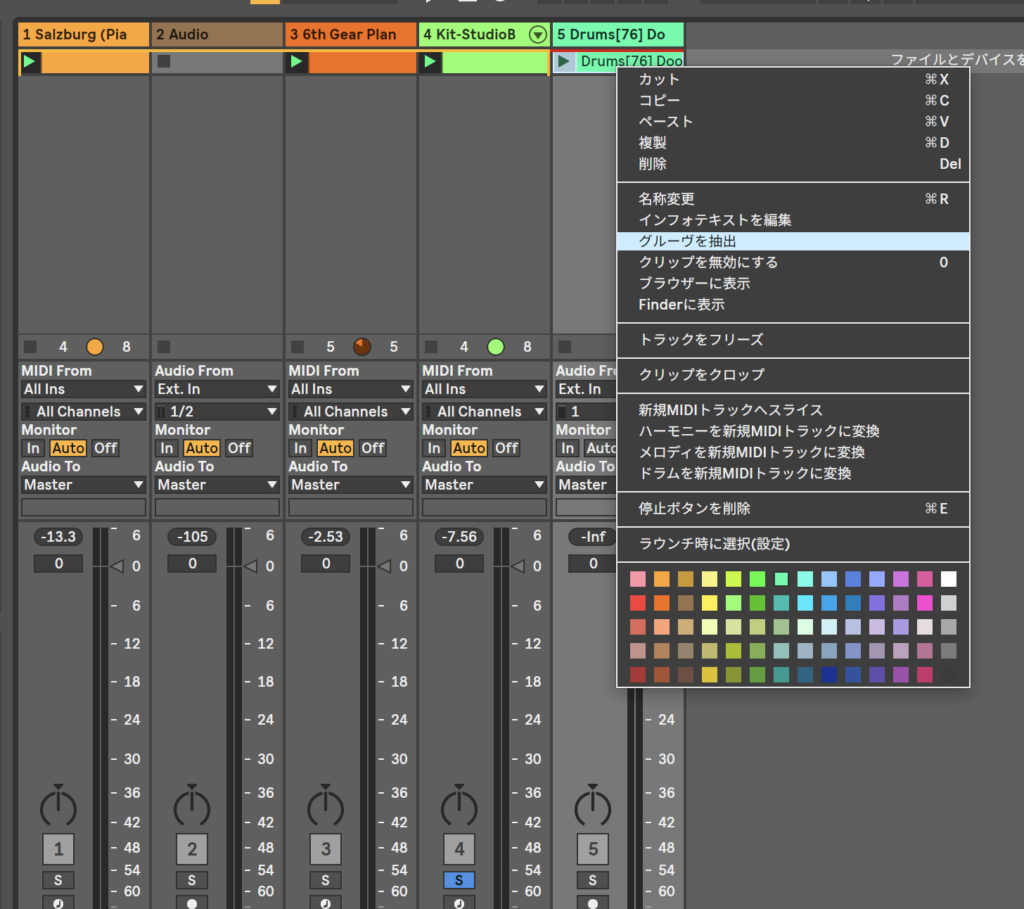Screen dimensions: 1024x909
Task: Click the pan knob of track 3
Action: [325, 806]
